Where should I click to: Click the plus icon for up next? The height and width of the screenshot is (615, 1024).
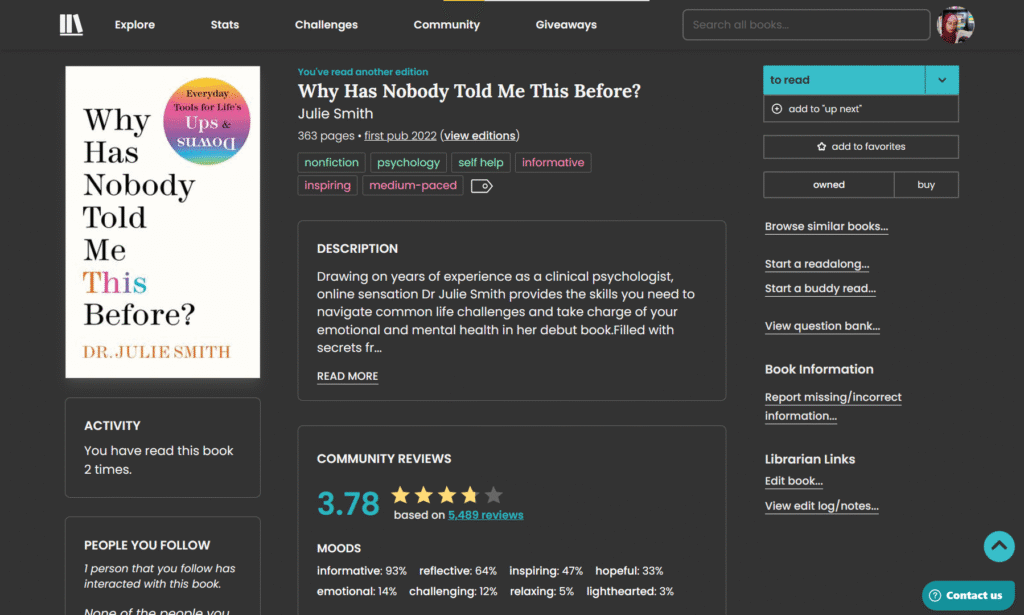coord(777,109)
